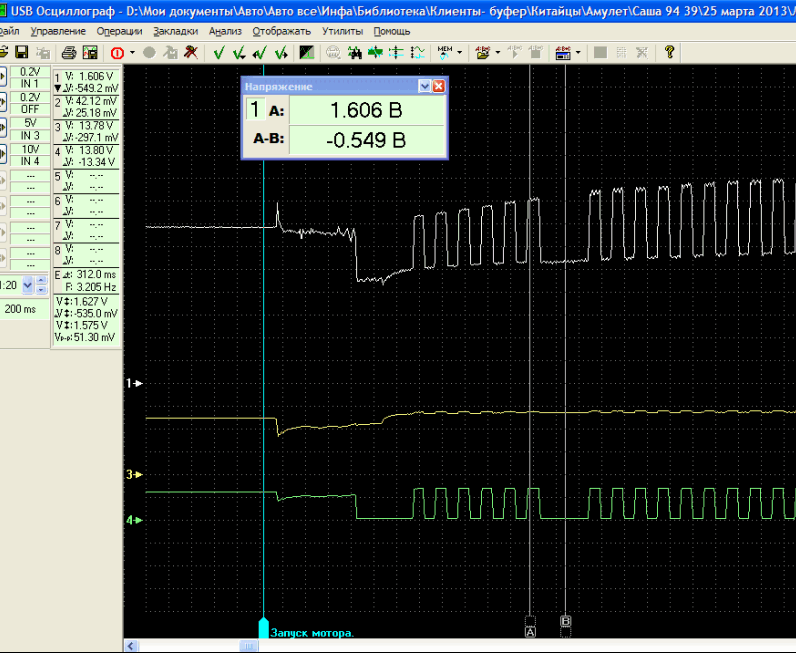Click the 200 ms timebase field
This screenshot has height=653, width=796.
point(19,309)
